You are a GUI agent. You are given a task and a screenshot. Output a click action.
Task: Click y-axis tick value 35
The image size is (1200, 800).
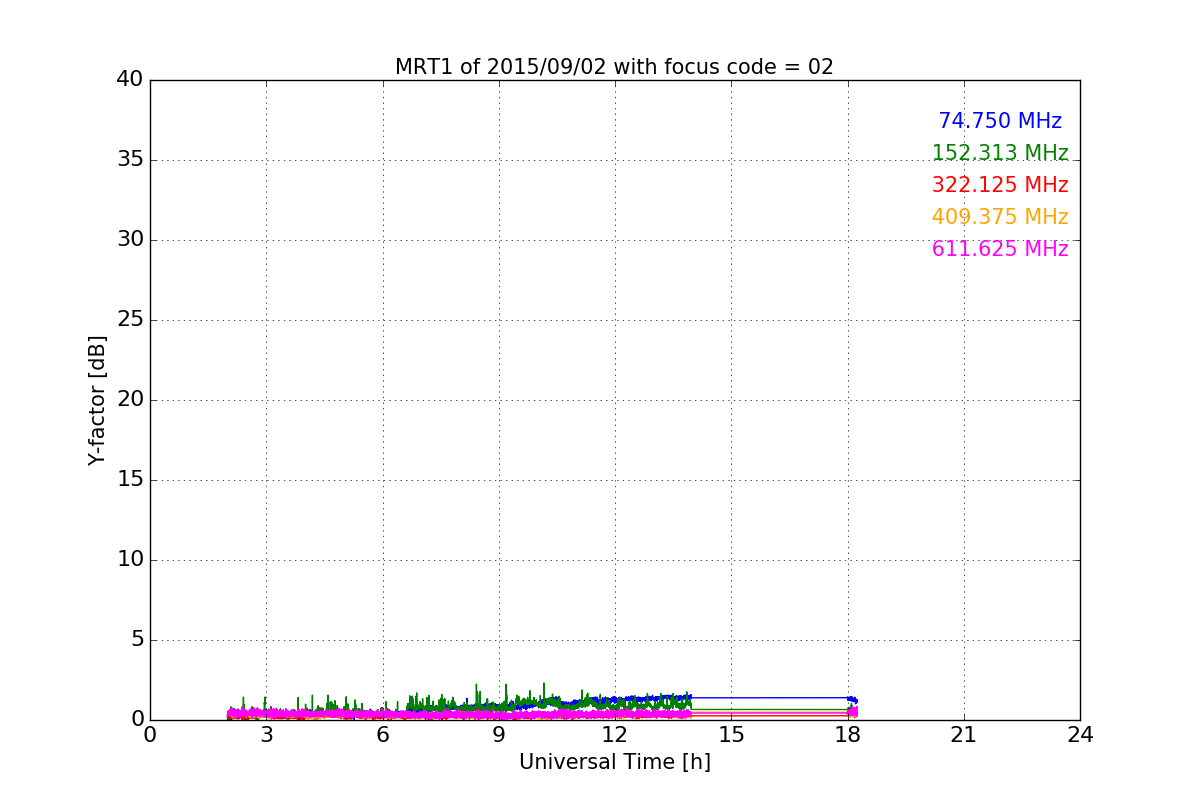pos(130,160)
